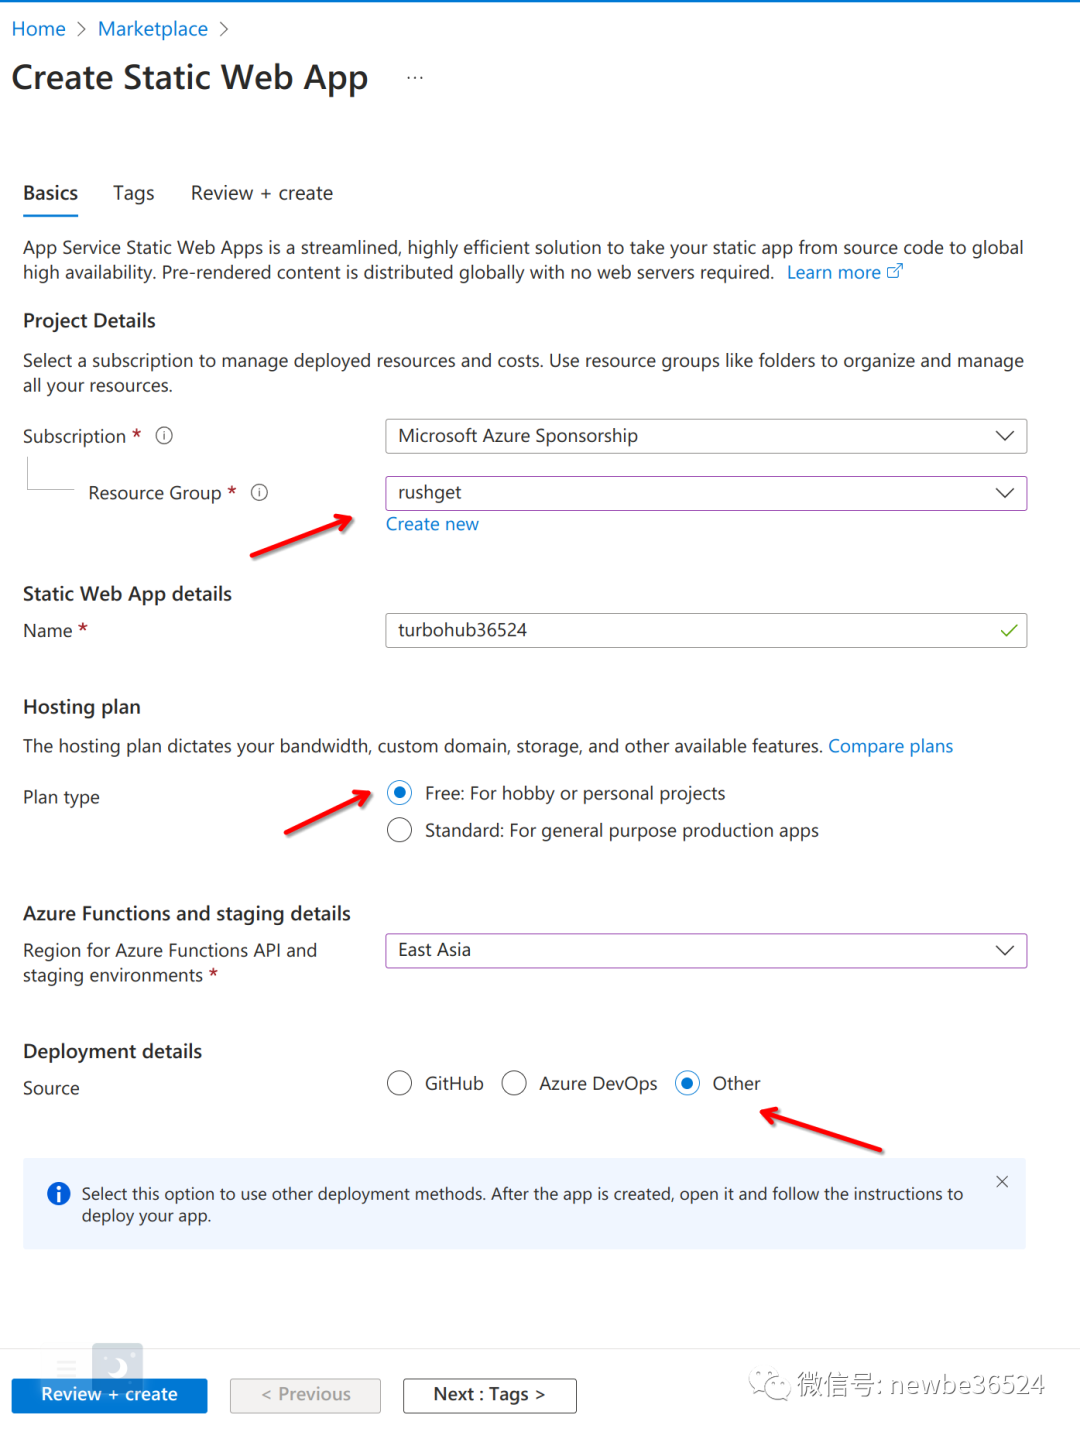Click the Name field with turbohub36524
This screenshot has height=1432, width=1080.
(706, 631)
